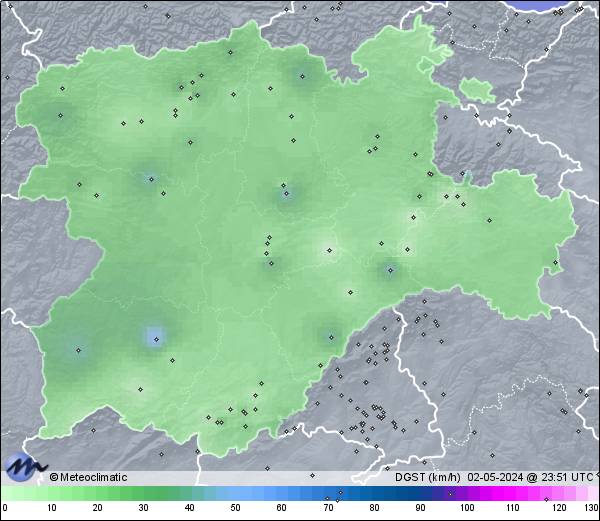Click the scale value 120

(x=559, y=508)
